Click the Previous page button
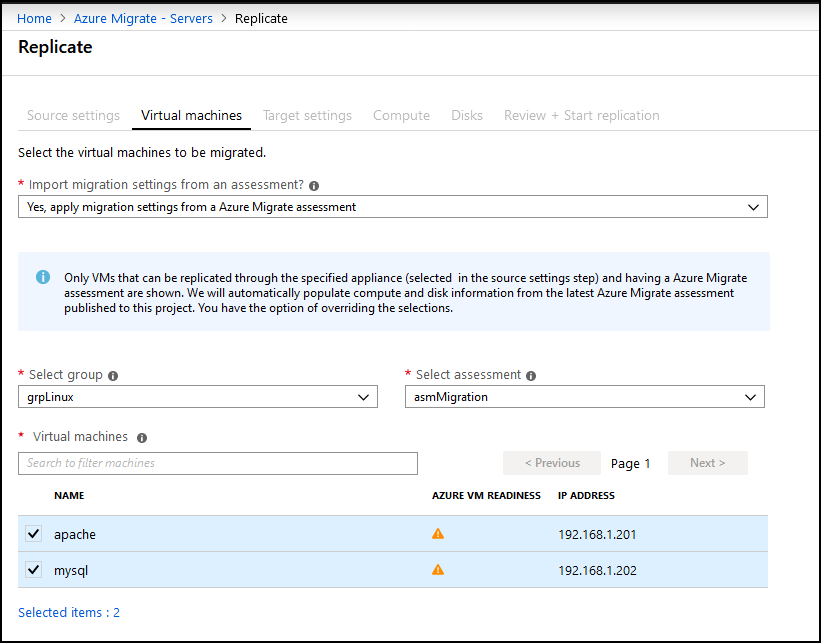821x643 pixels. pyautogui.click(x=552, y=463)
